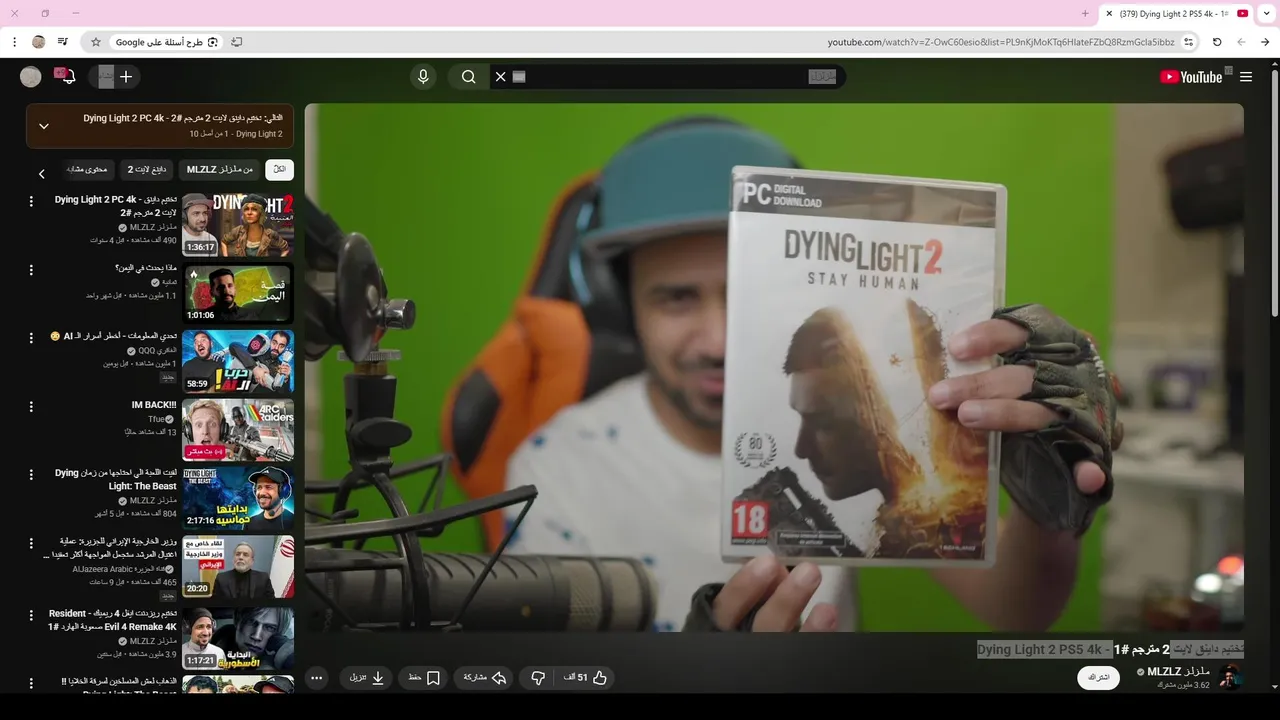Viewport: 1280px width, 720px height.
Task: Click the magnifier search button
Action: click(469, 77)
